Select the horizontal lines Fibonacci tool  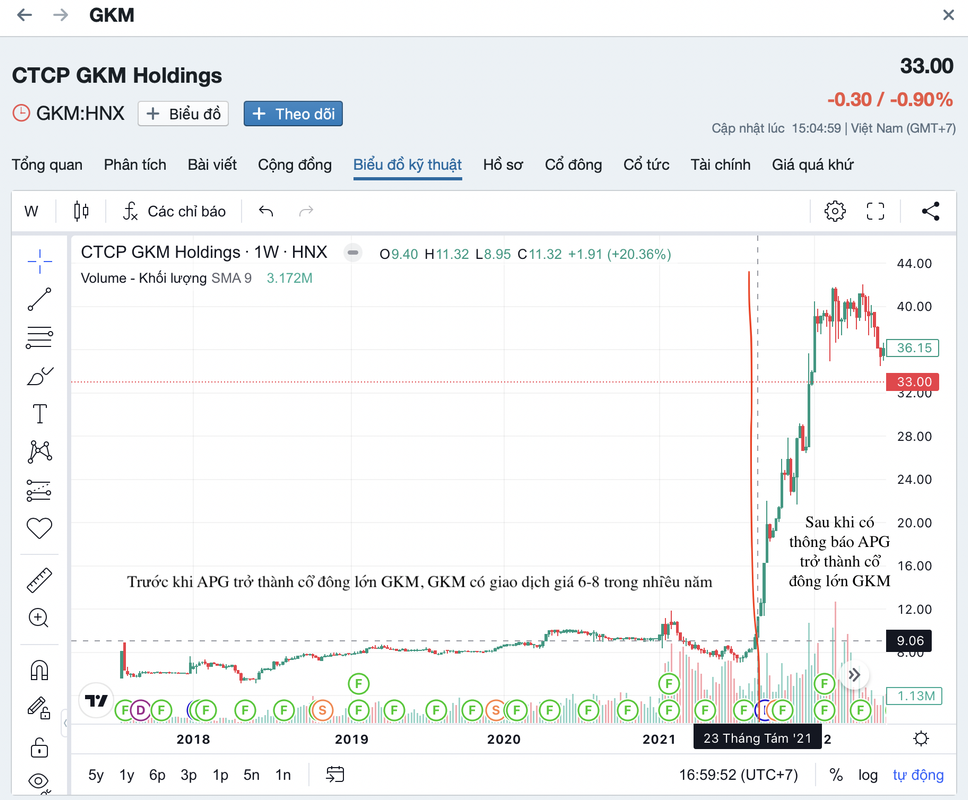pos(40,338)
